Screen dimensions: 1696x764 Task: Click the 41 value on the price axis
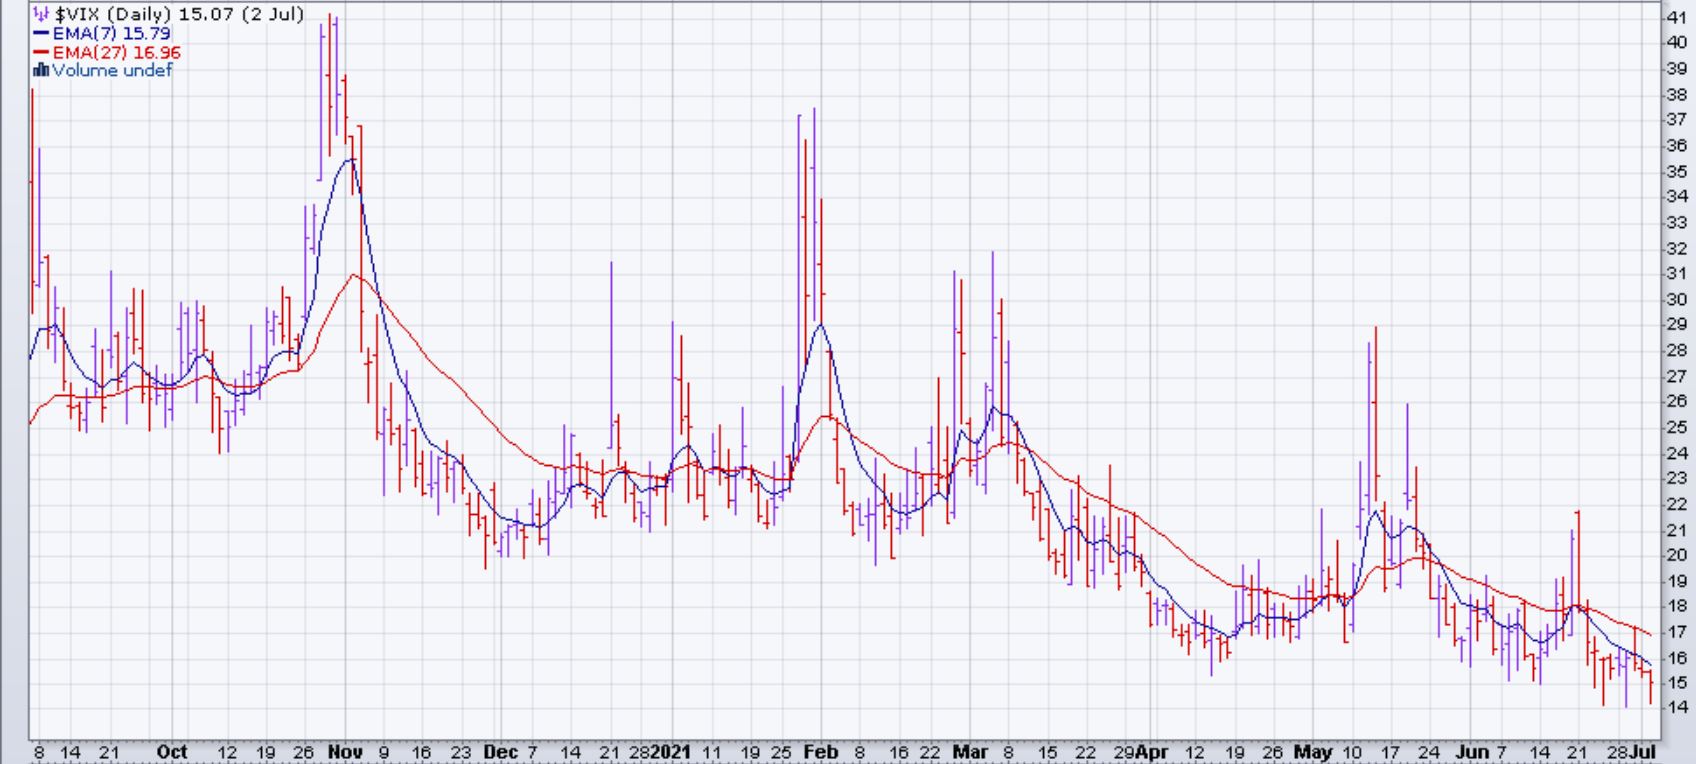click(1676, 17)
